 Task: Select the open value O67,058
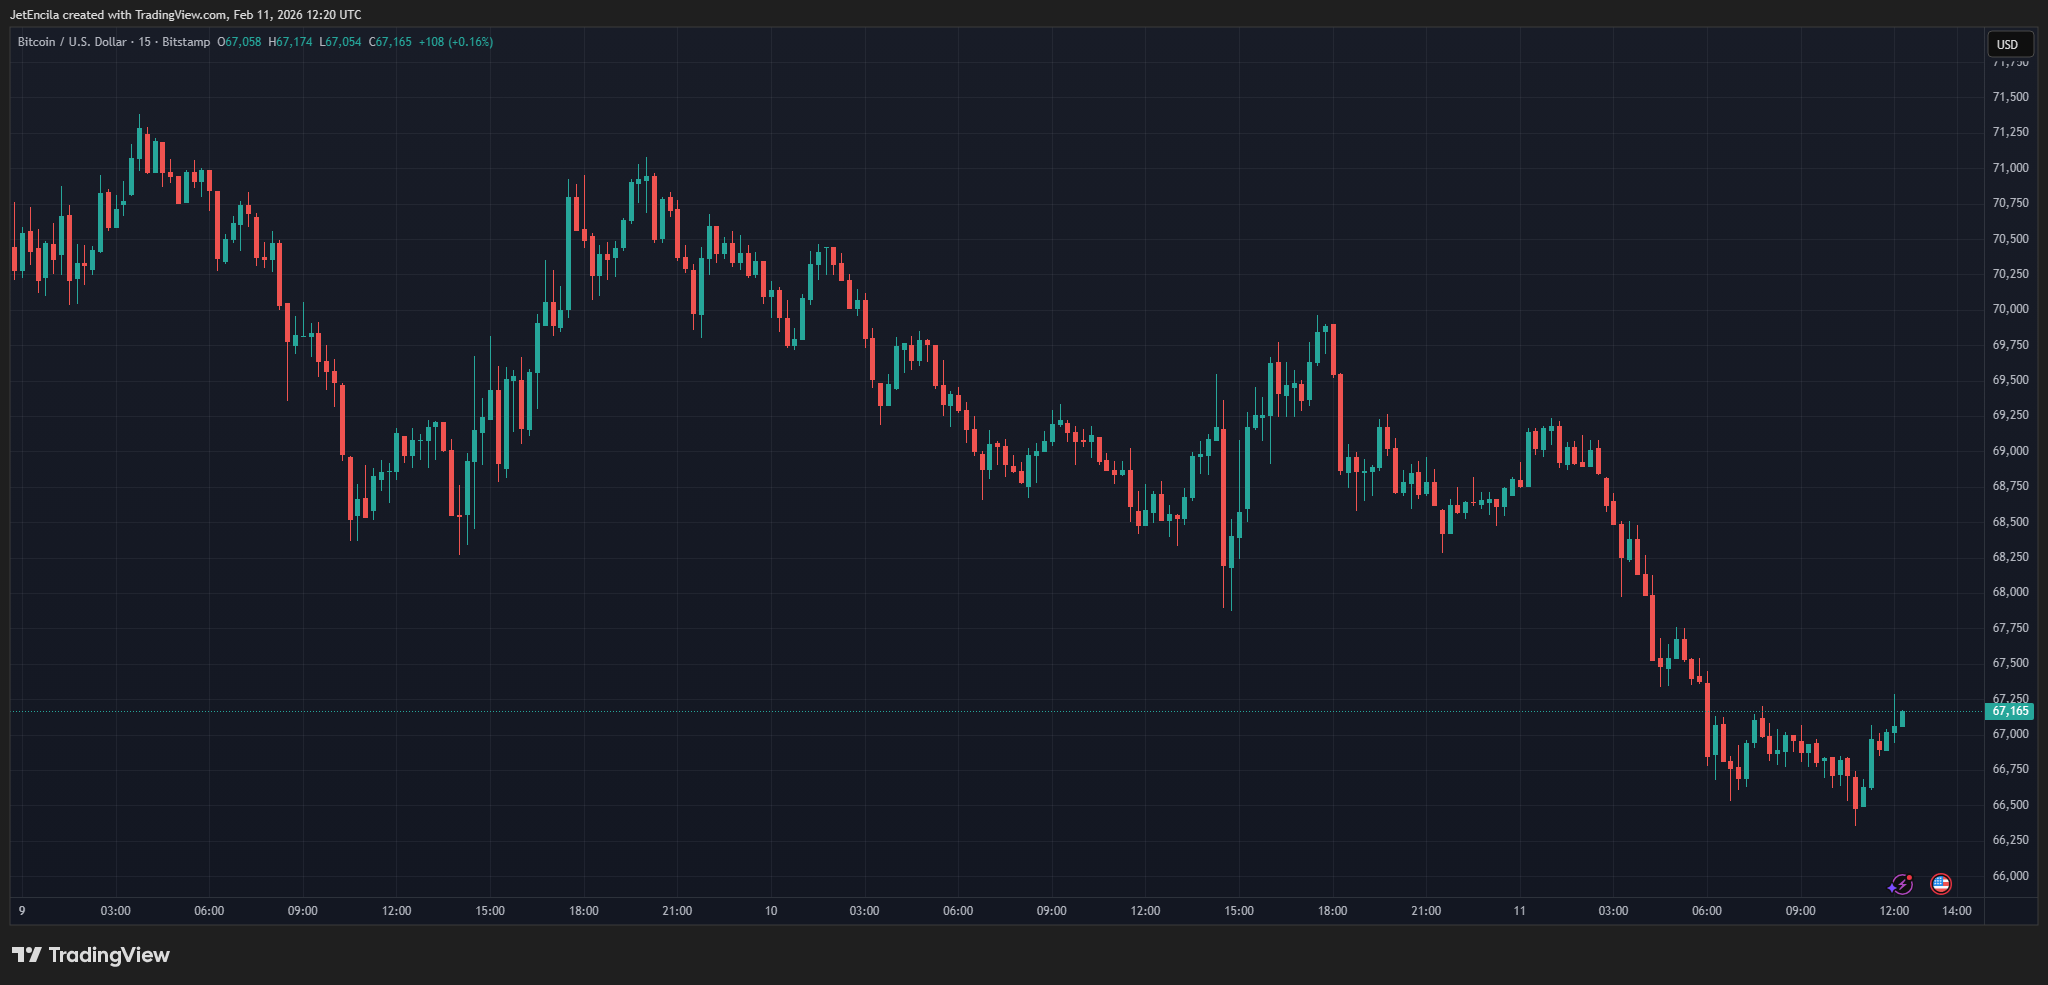point(239,42)
